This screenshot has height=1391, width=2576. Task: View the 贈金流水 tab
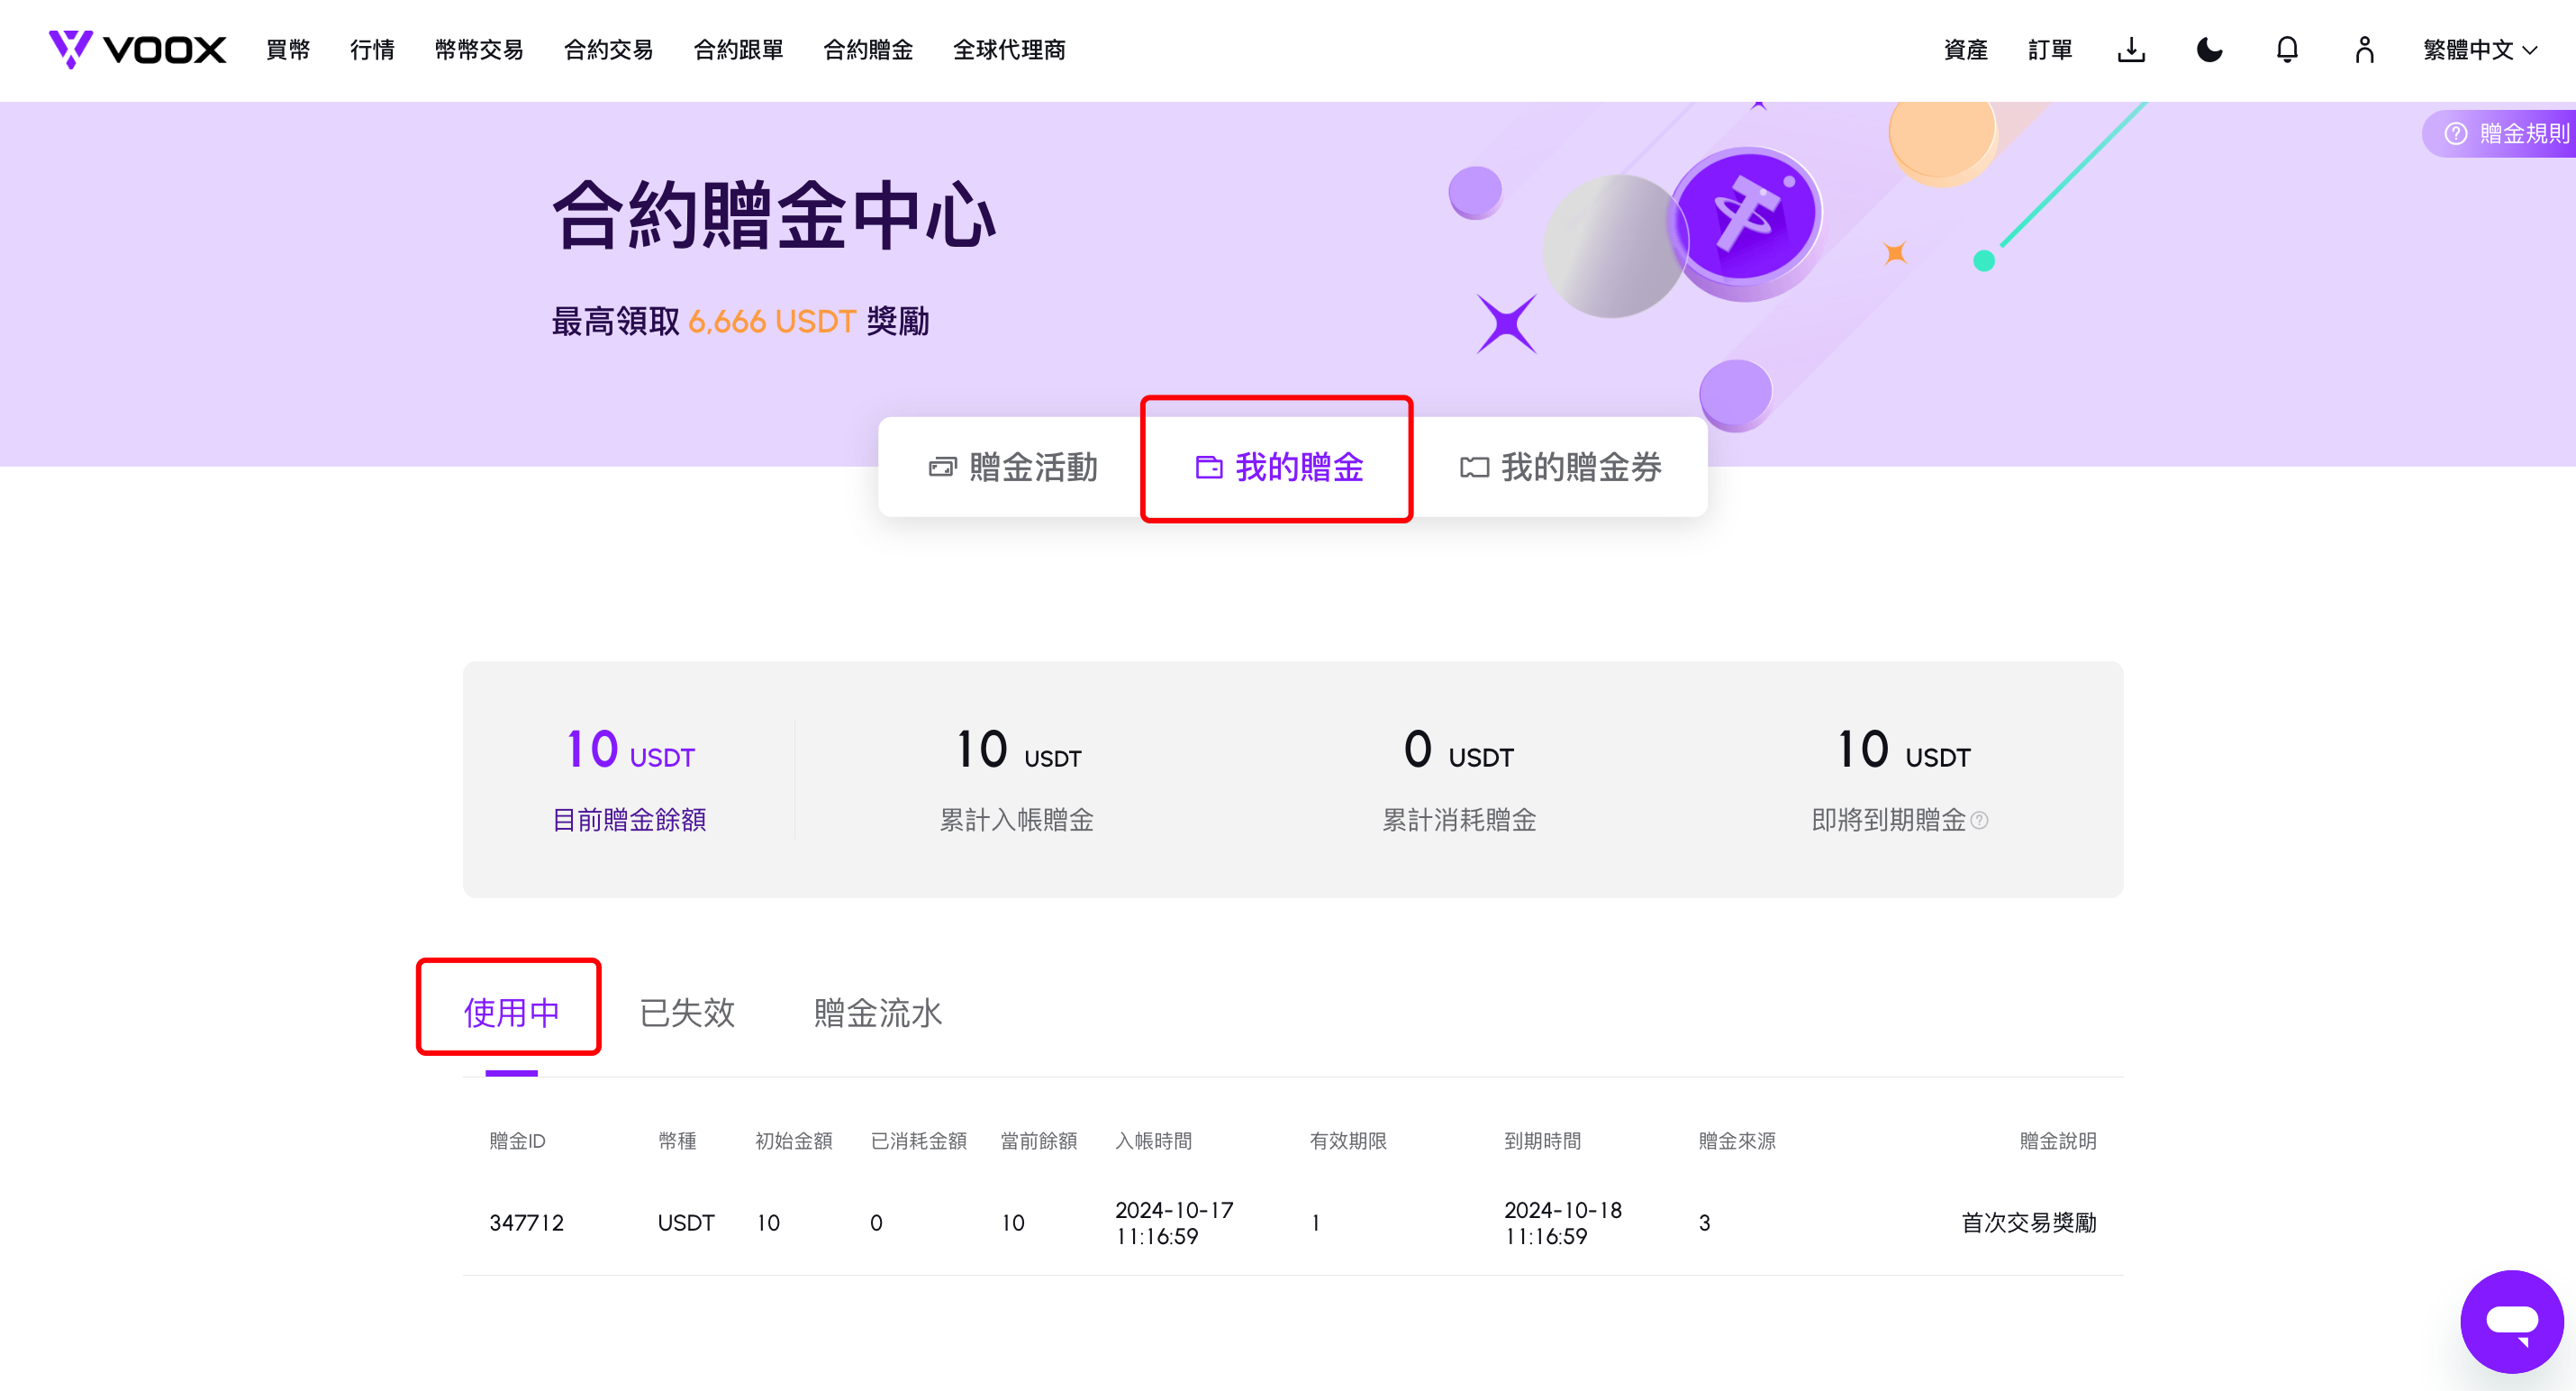point(878,1012)
